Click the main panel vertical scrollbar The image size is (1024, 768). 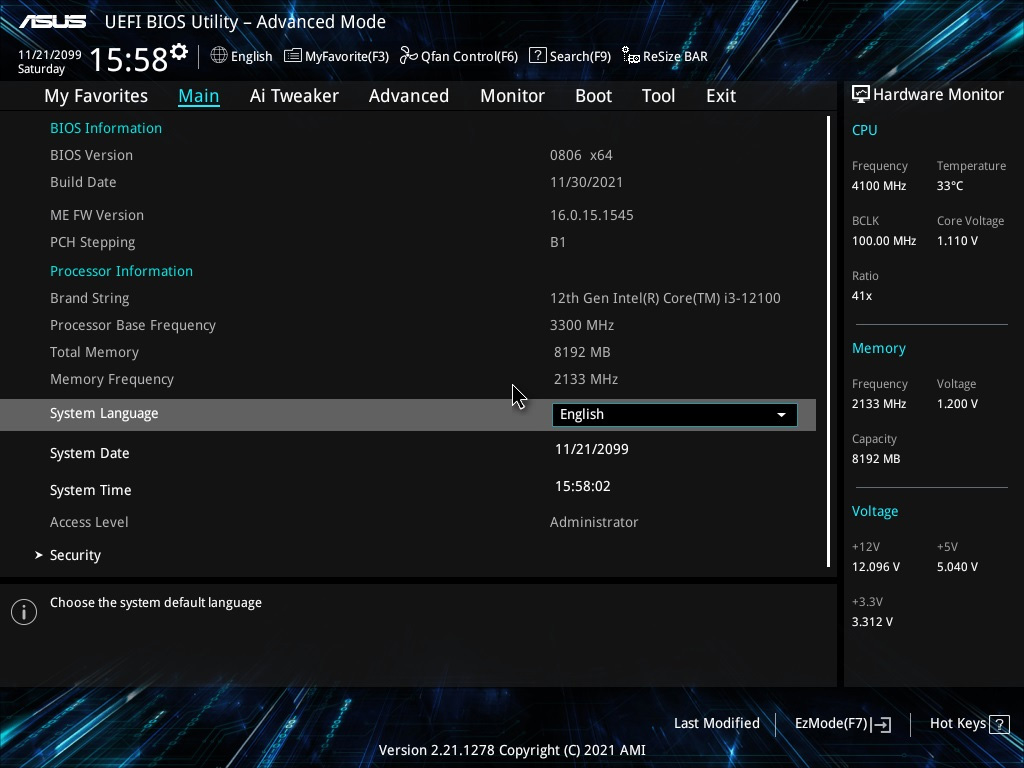828,342
